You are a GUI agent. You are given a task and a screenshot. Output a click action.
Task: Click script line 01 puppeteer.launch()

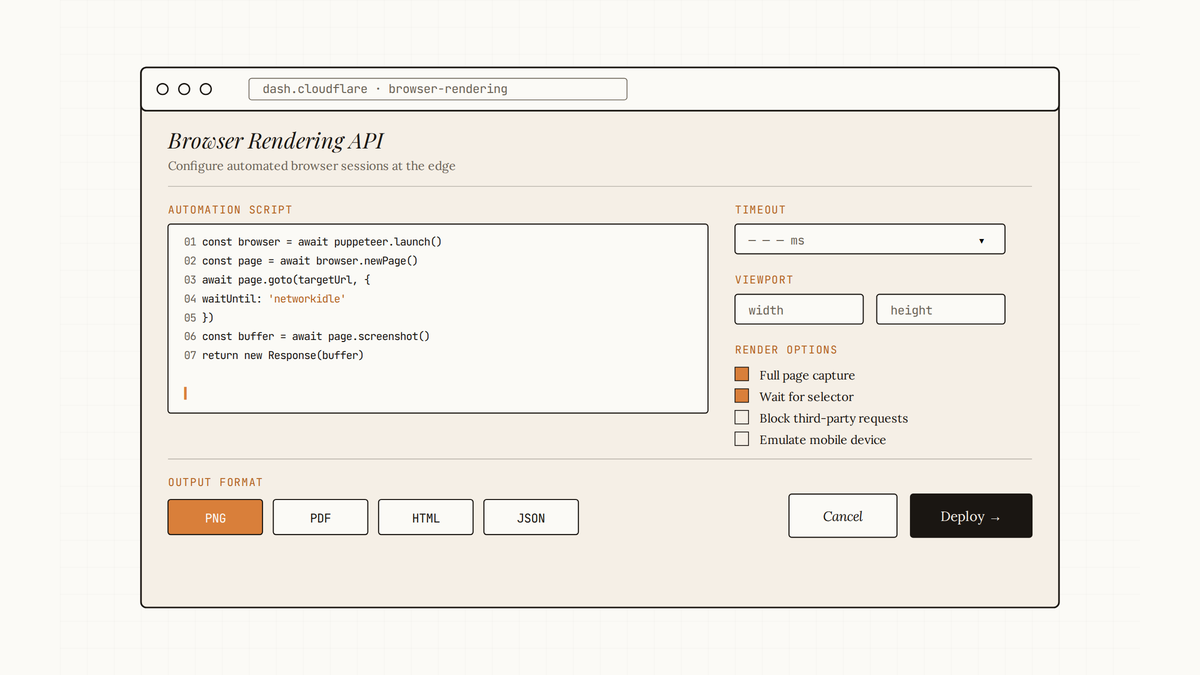313,242
